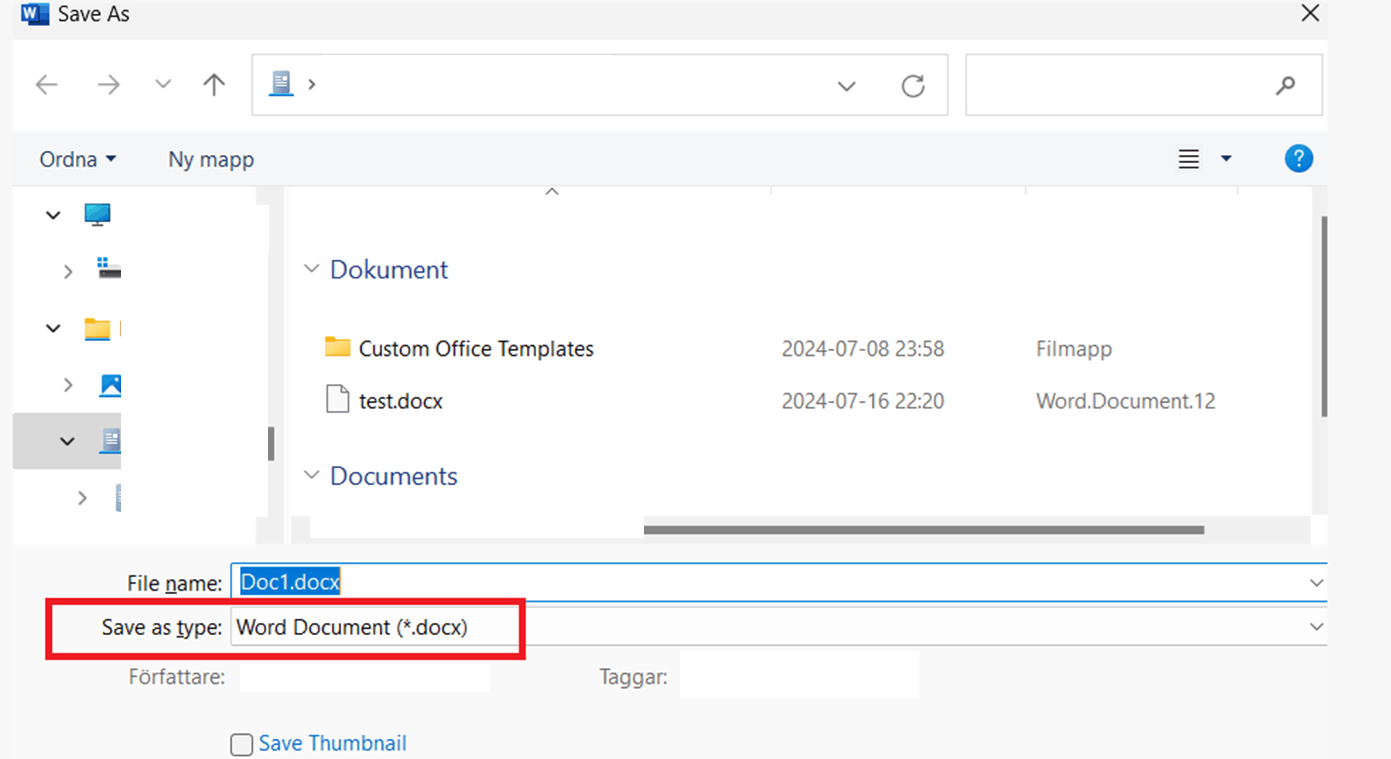Click the up one level arrow
The width and height of the screenshot is (1391, 759).
[213, 84]
